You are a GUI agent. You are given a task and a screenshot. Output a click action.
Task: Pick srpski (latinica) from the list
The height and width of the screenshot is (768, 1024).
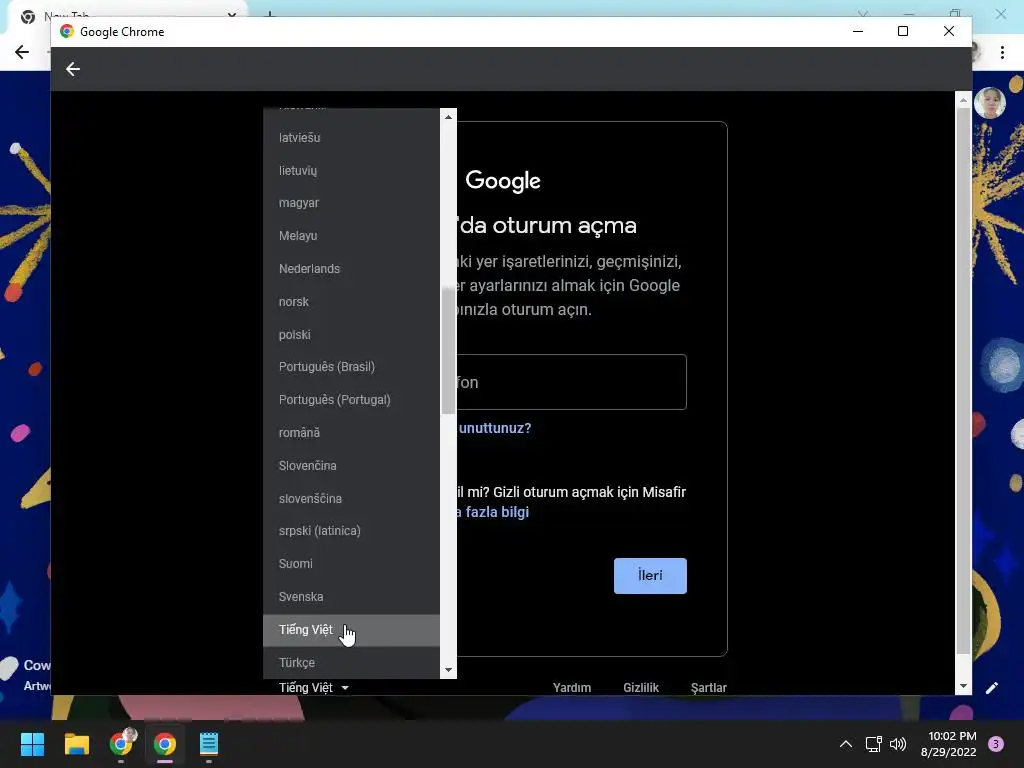(x=351, y=531)
